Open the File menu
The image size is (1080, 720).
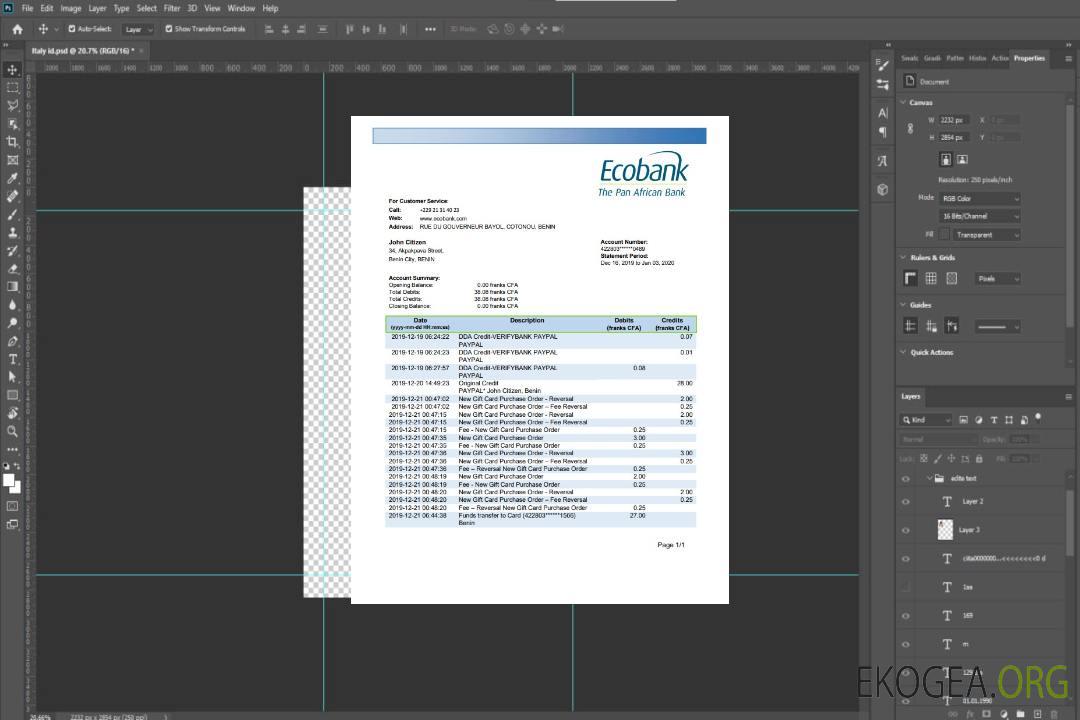coord(28,8)
